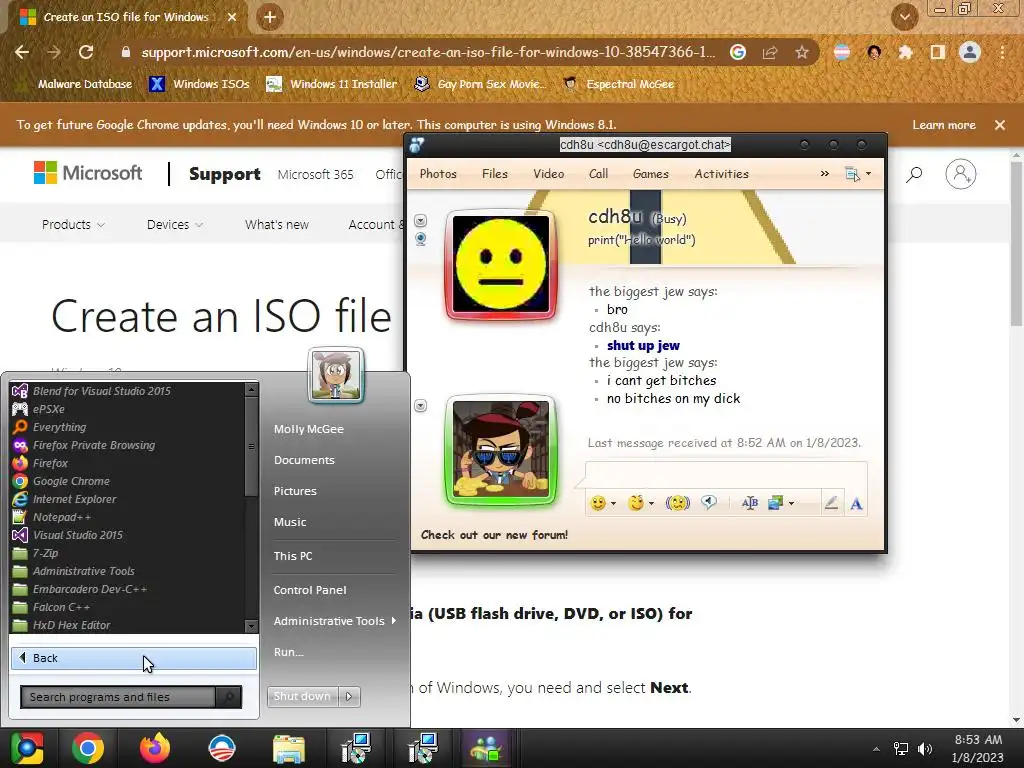
Task: Open Chrome extensions puzzle icon
Action: point(905,52)
